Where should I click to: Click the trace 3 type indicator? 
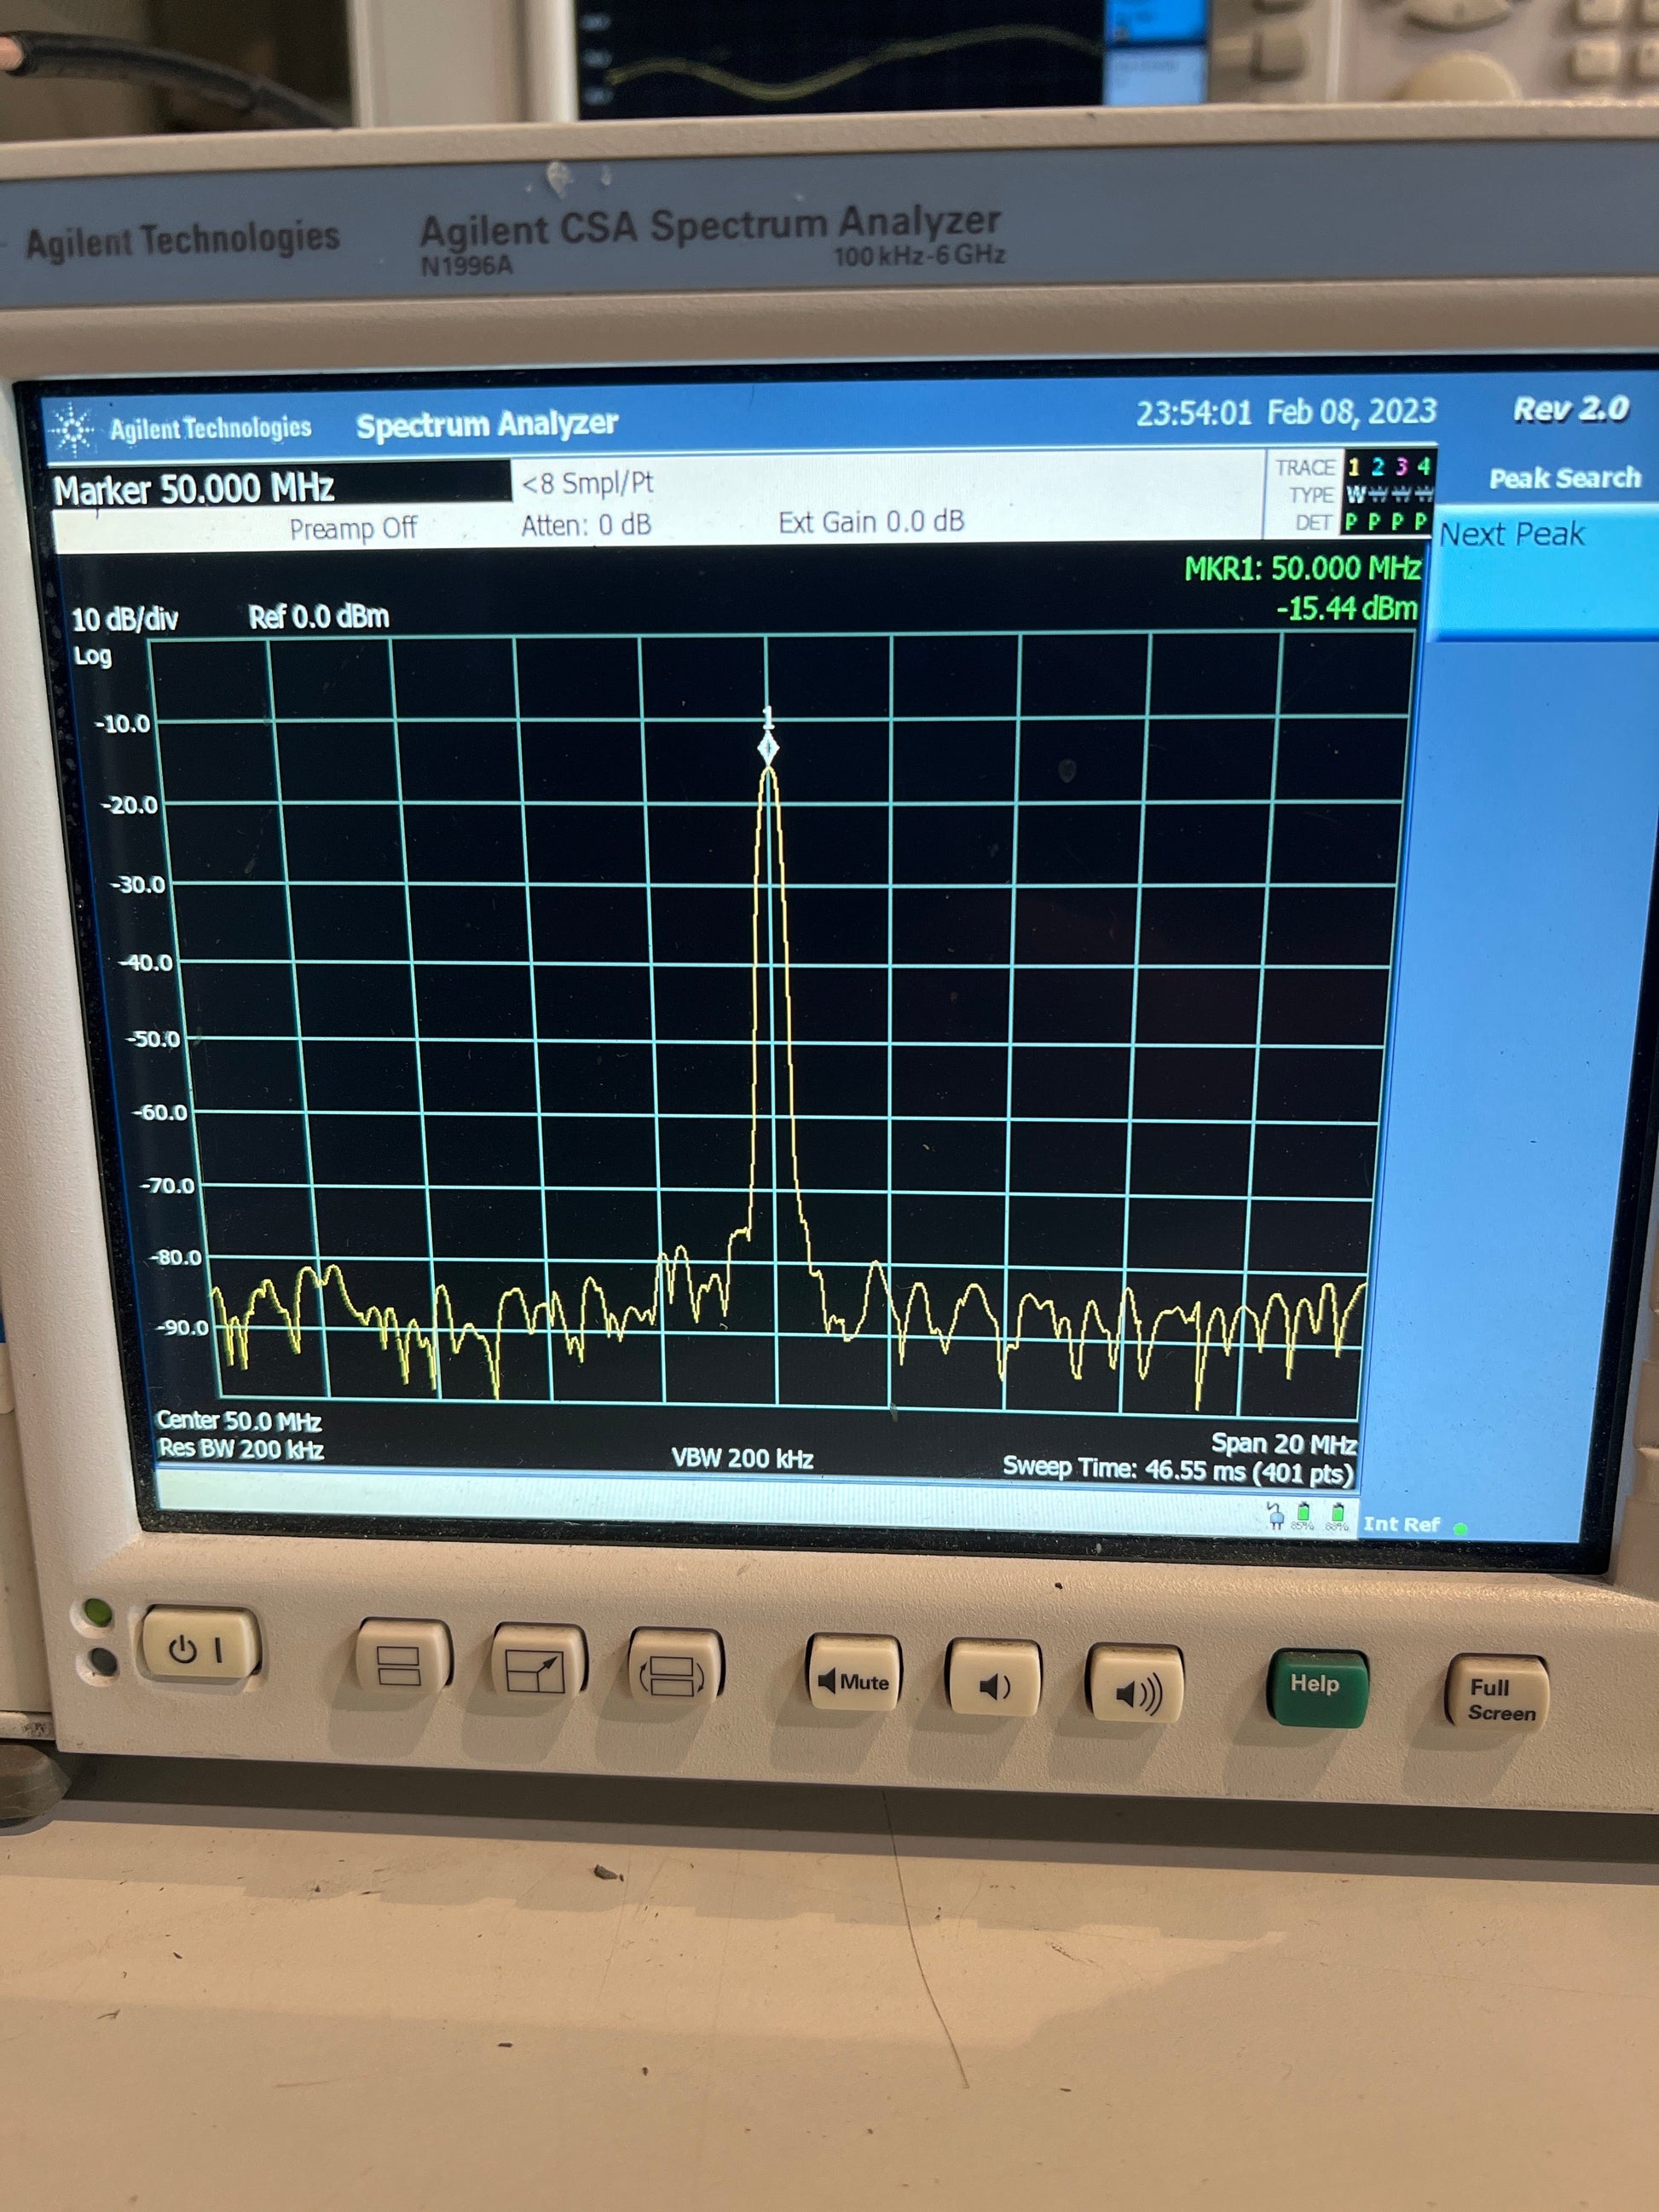pyautogui.click(x=1401, y=494)
